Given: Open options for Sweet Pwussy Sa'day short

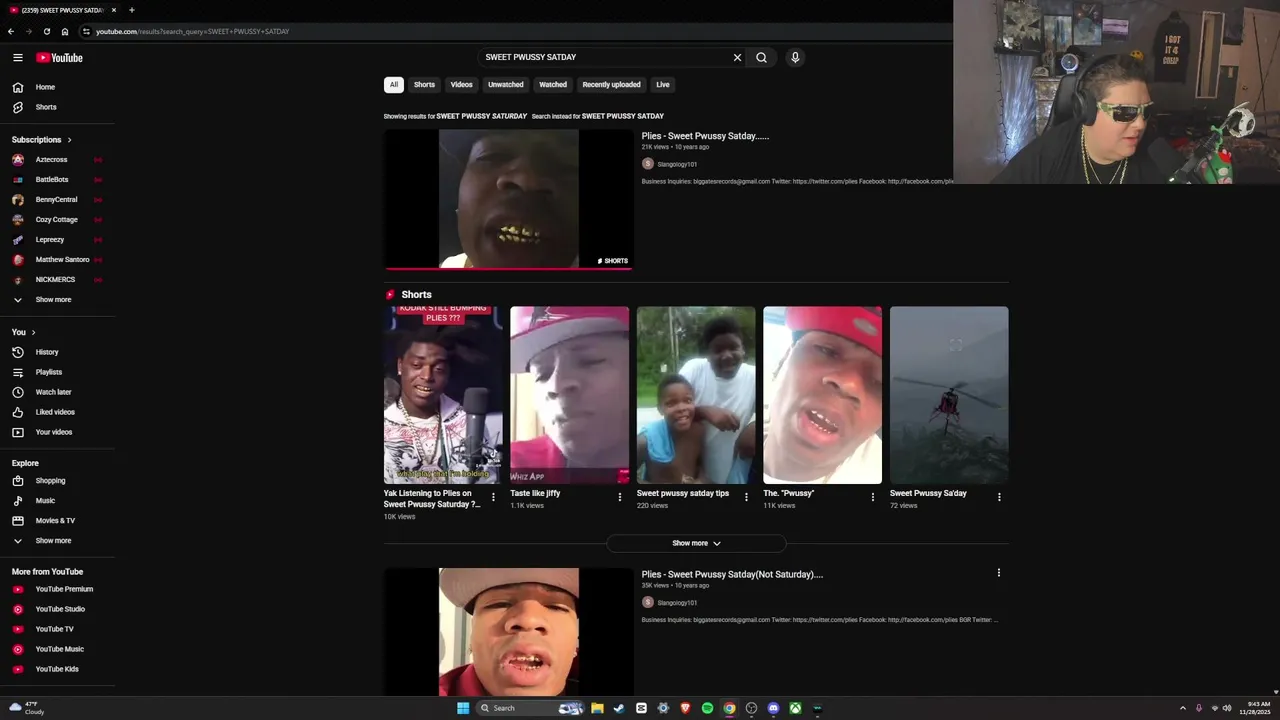Looking at the screenshot, I should coord(999,497).
